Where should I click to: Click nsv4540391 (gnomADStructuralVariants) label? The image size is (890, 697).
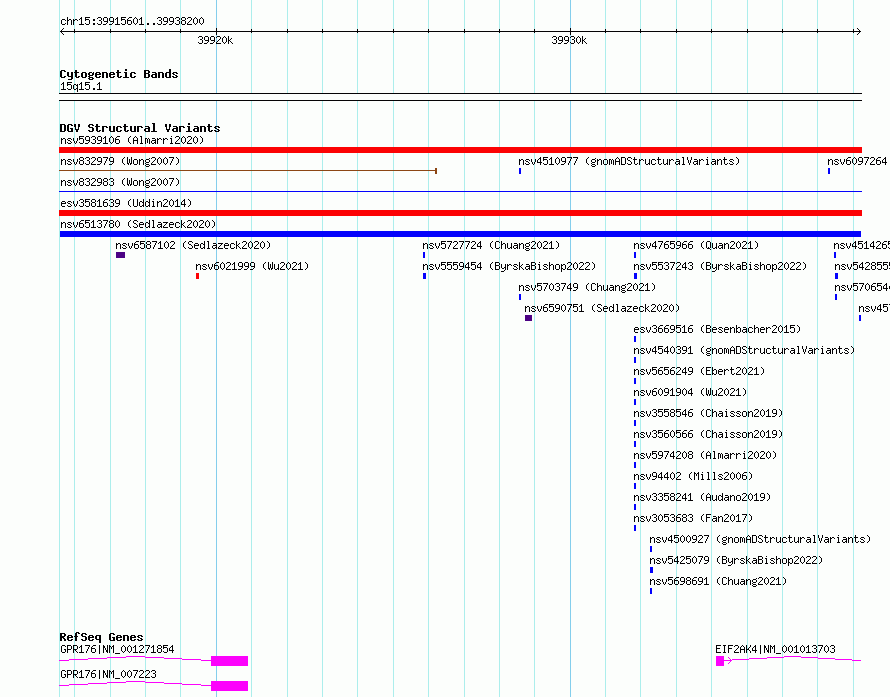click(744, 350)
